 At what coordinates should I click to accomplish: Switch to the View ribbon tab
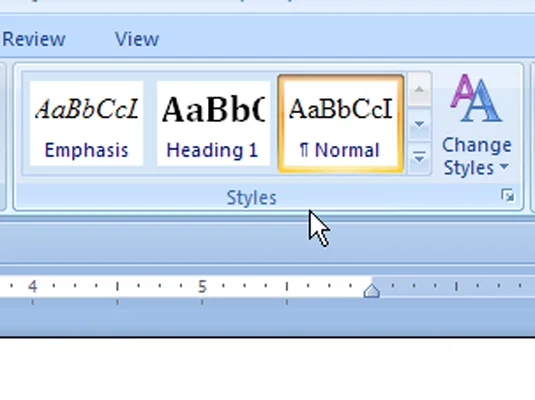(137, 39)
